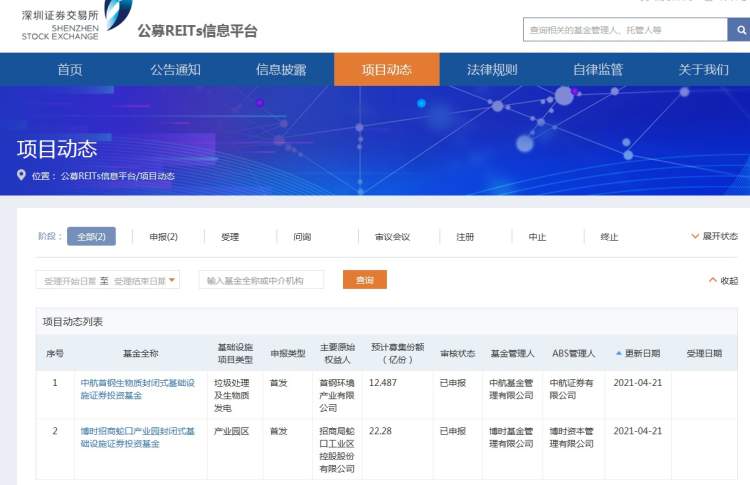Image resolution: width=750 pixels, height=485 pixels.
Task: Filter by 受理 stage
Action: (230, 237)
